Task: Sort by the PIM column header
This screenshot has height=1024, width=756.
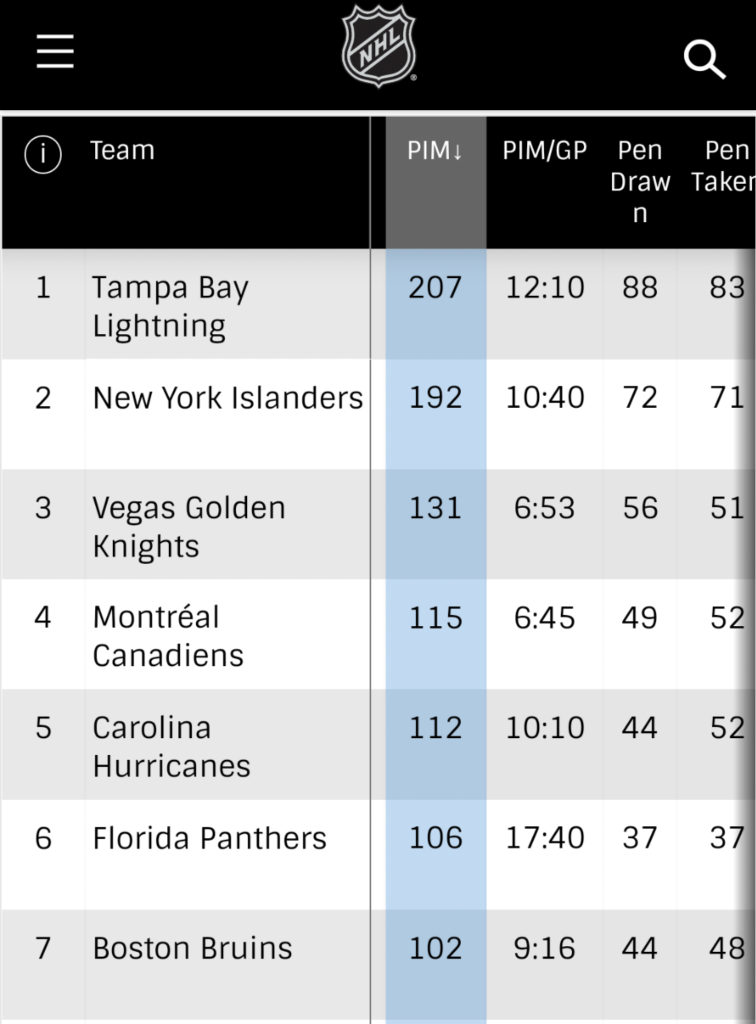Action: (x=435, y=151)
